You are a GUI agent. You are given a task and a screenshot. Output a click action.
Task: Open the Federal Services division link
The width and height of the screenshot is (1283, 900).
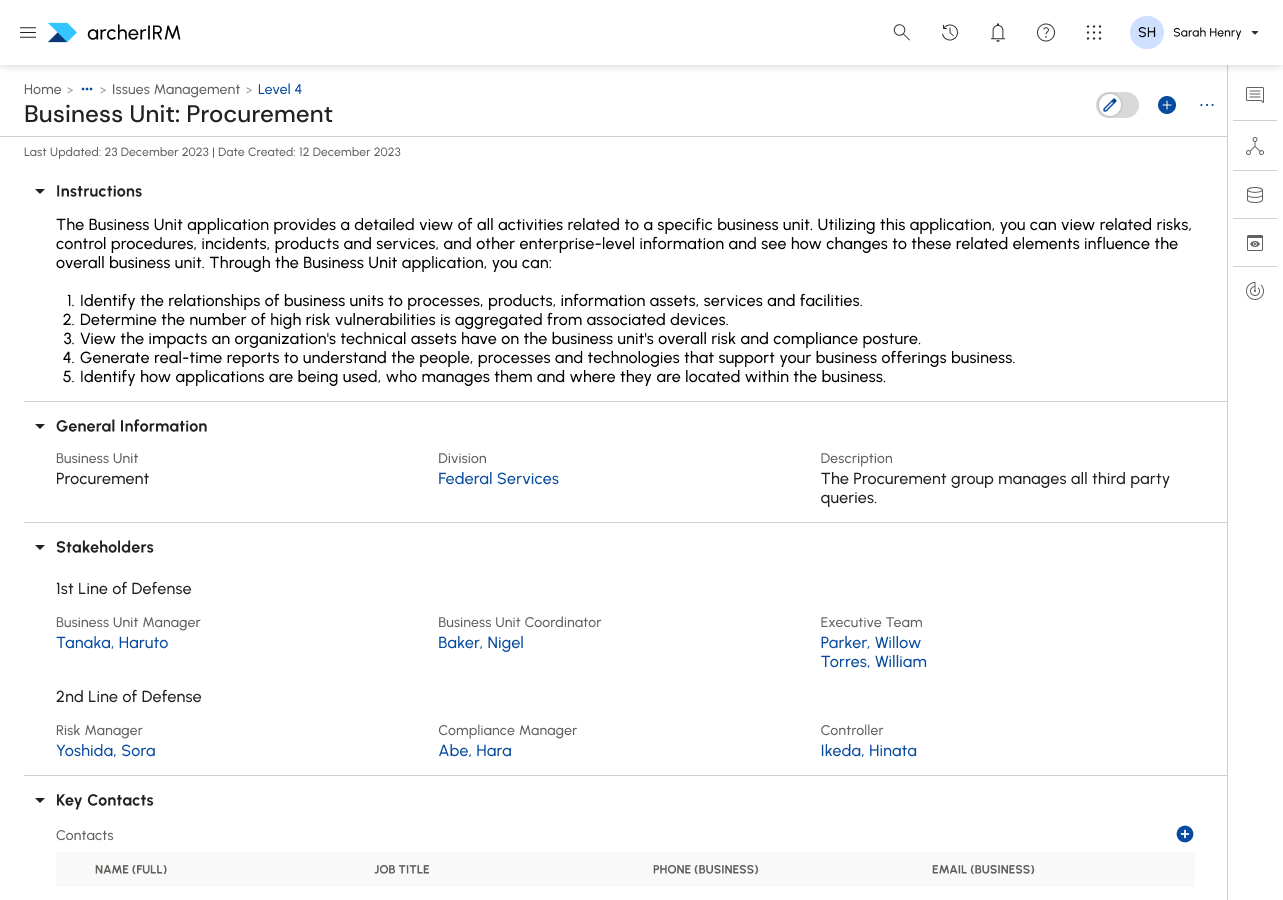pos(498,479)
